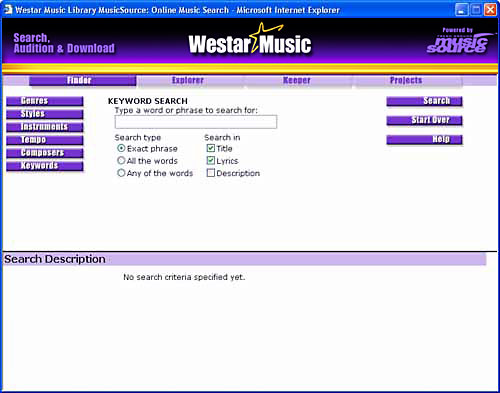Maximize the Internet Explorer window
This screenshot has width=500, height=393.
(x=476, y=10)
